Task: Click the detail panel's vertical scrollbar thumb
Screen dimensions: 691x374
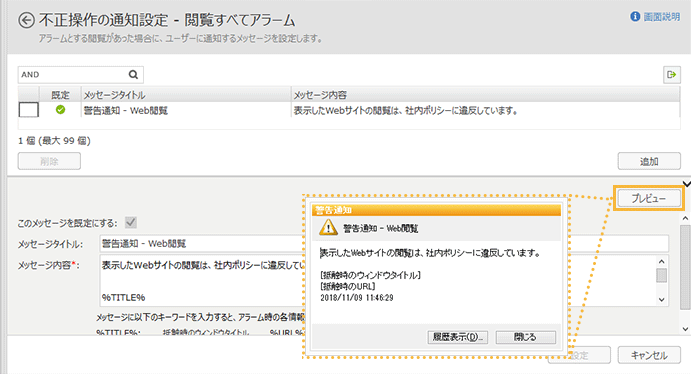Action: [x=685, y=267]
